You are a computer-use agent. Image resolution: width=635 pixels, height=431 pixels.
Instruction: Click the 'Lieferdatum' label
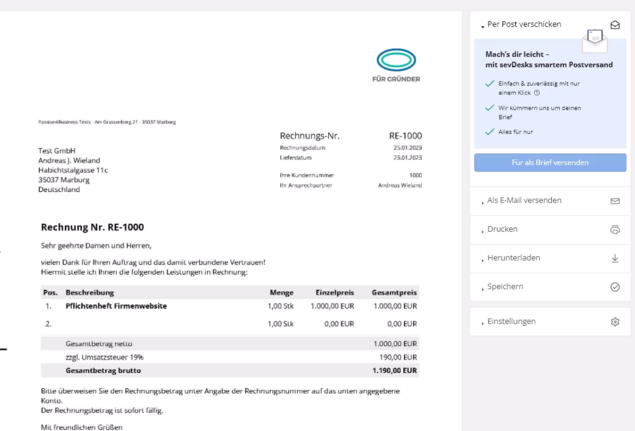click(296, 158)
